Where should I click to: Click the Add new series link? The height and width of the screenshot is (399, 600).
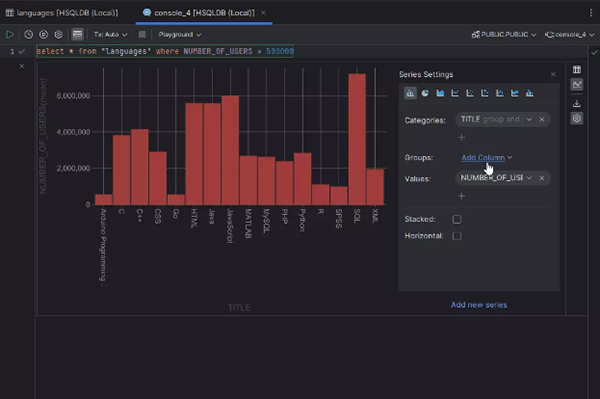479,305
